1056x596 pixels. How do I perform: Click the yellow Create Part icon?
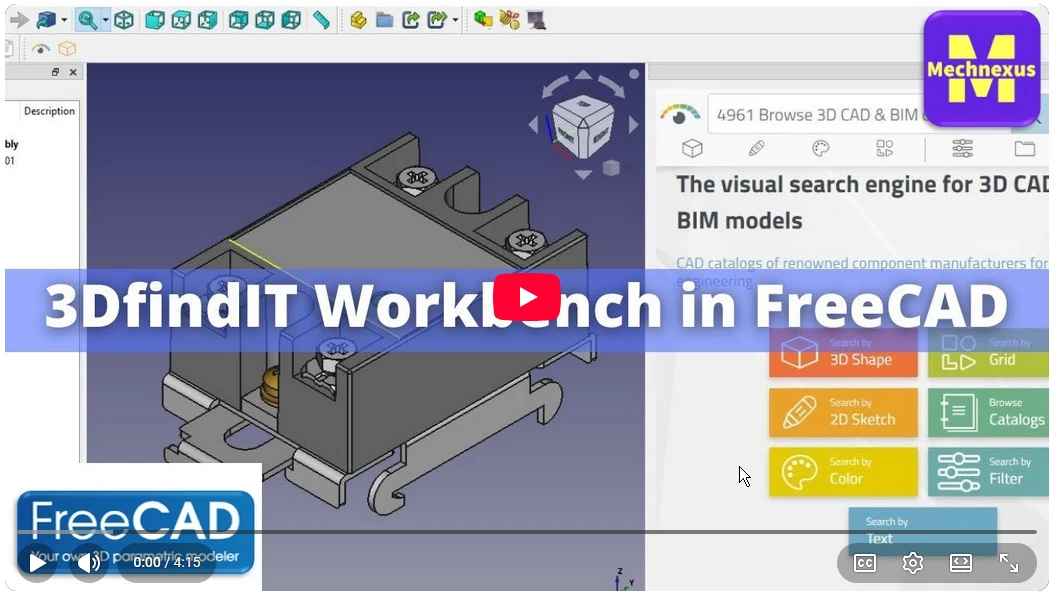click(358, 20)
